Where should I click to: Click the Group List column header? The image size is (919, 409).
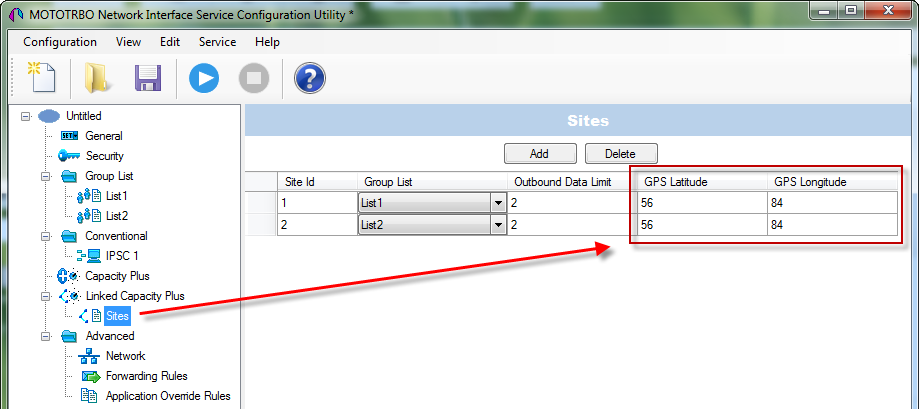click(x=432, y=182)
